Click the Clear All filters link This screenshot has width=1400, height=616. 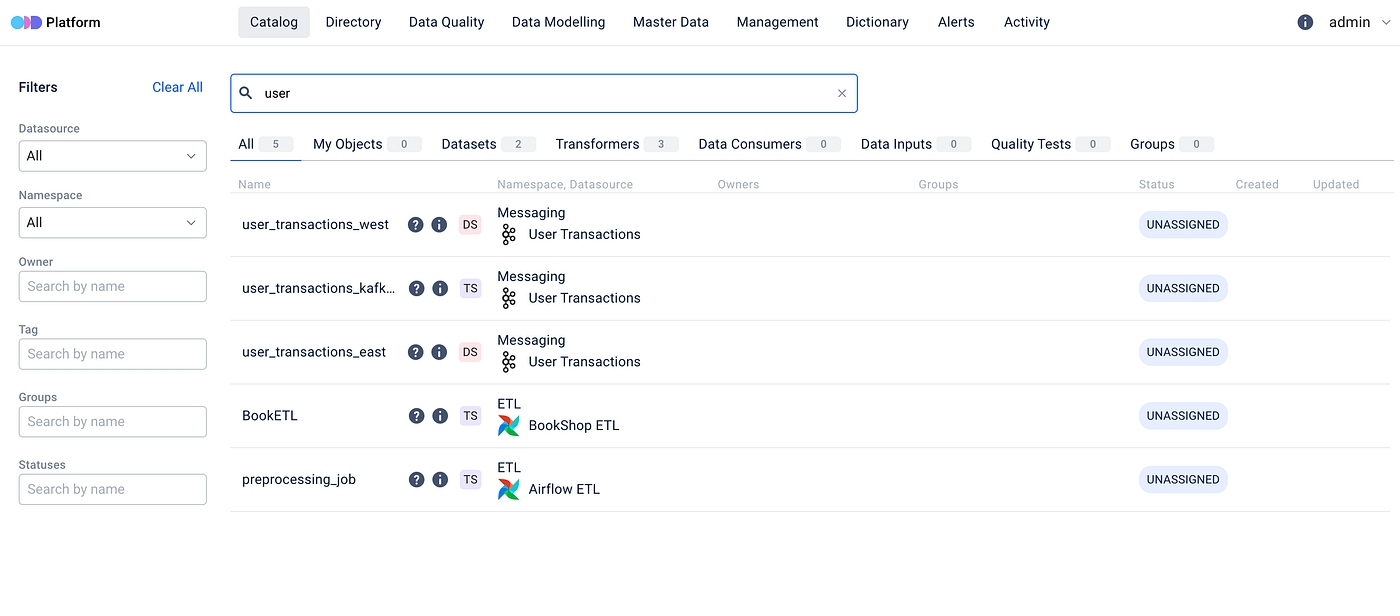(x=177, y=87)
